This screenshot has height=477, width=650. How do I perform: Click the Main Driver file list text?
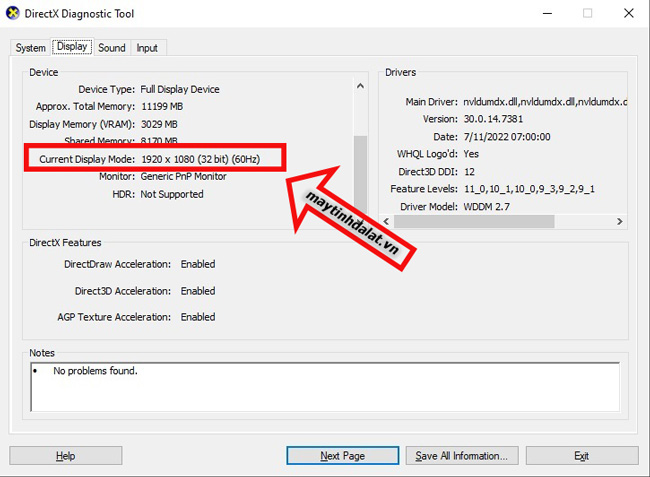point(543,101)
